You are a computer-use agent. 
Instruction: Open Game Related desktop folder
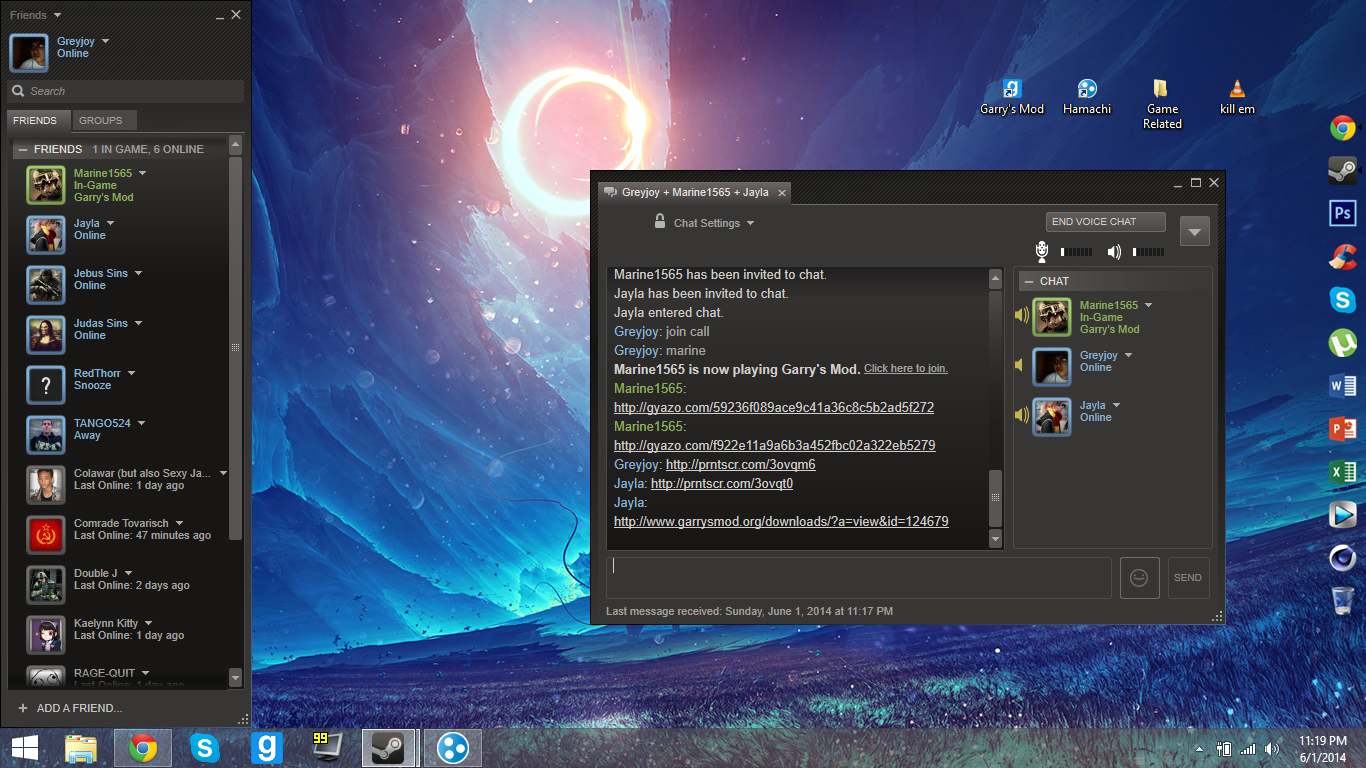1162,104
